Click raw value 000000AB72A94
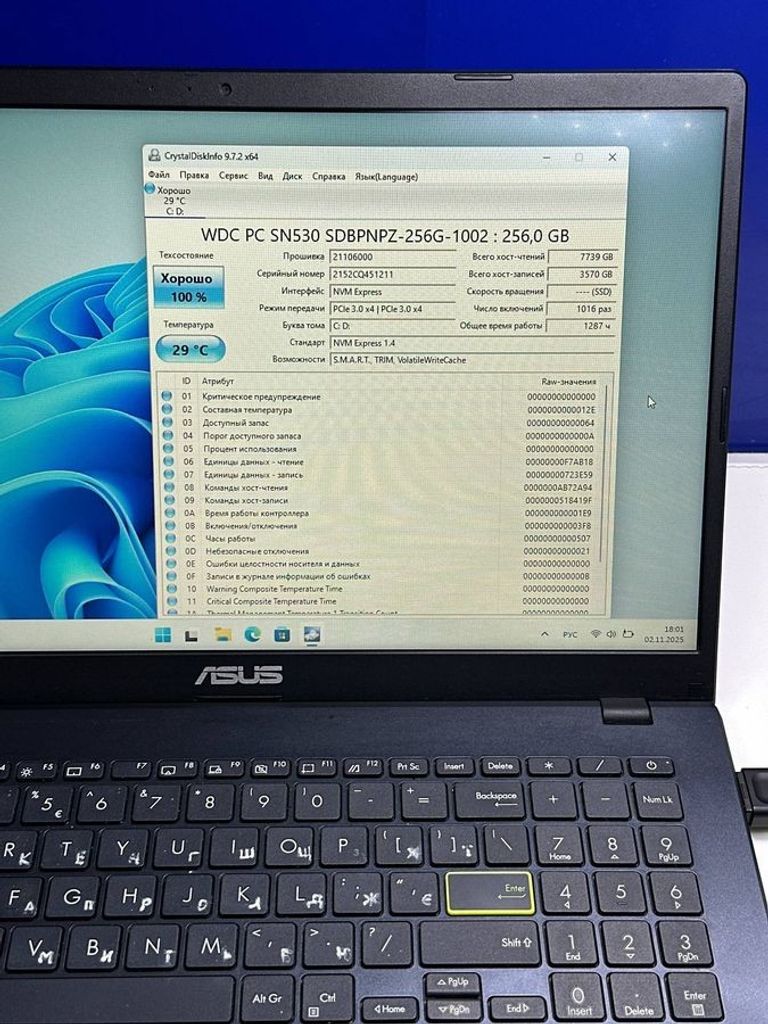Image resolution: width=768 pixels, height=1024 pixels. (558, 487)
